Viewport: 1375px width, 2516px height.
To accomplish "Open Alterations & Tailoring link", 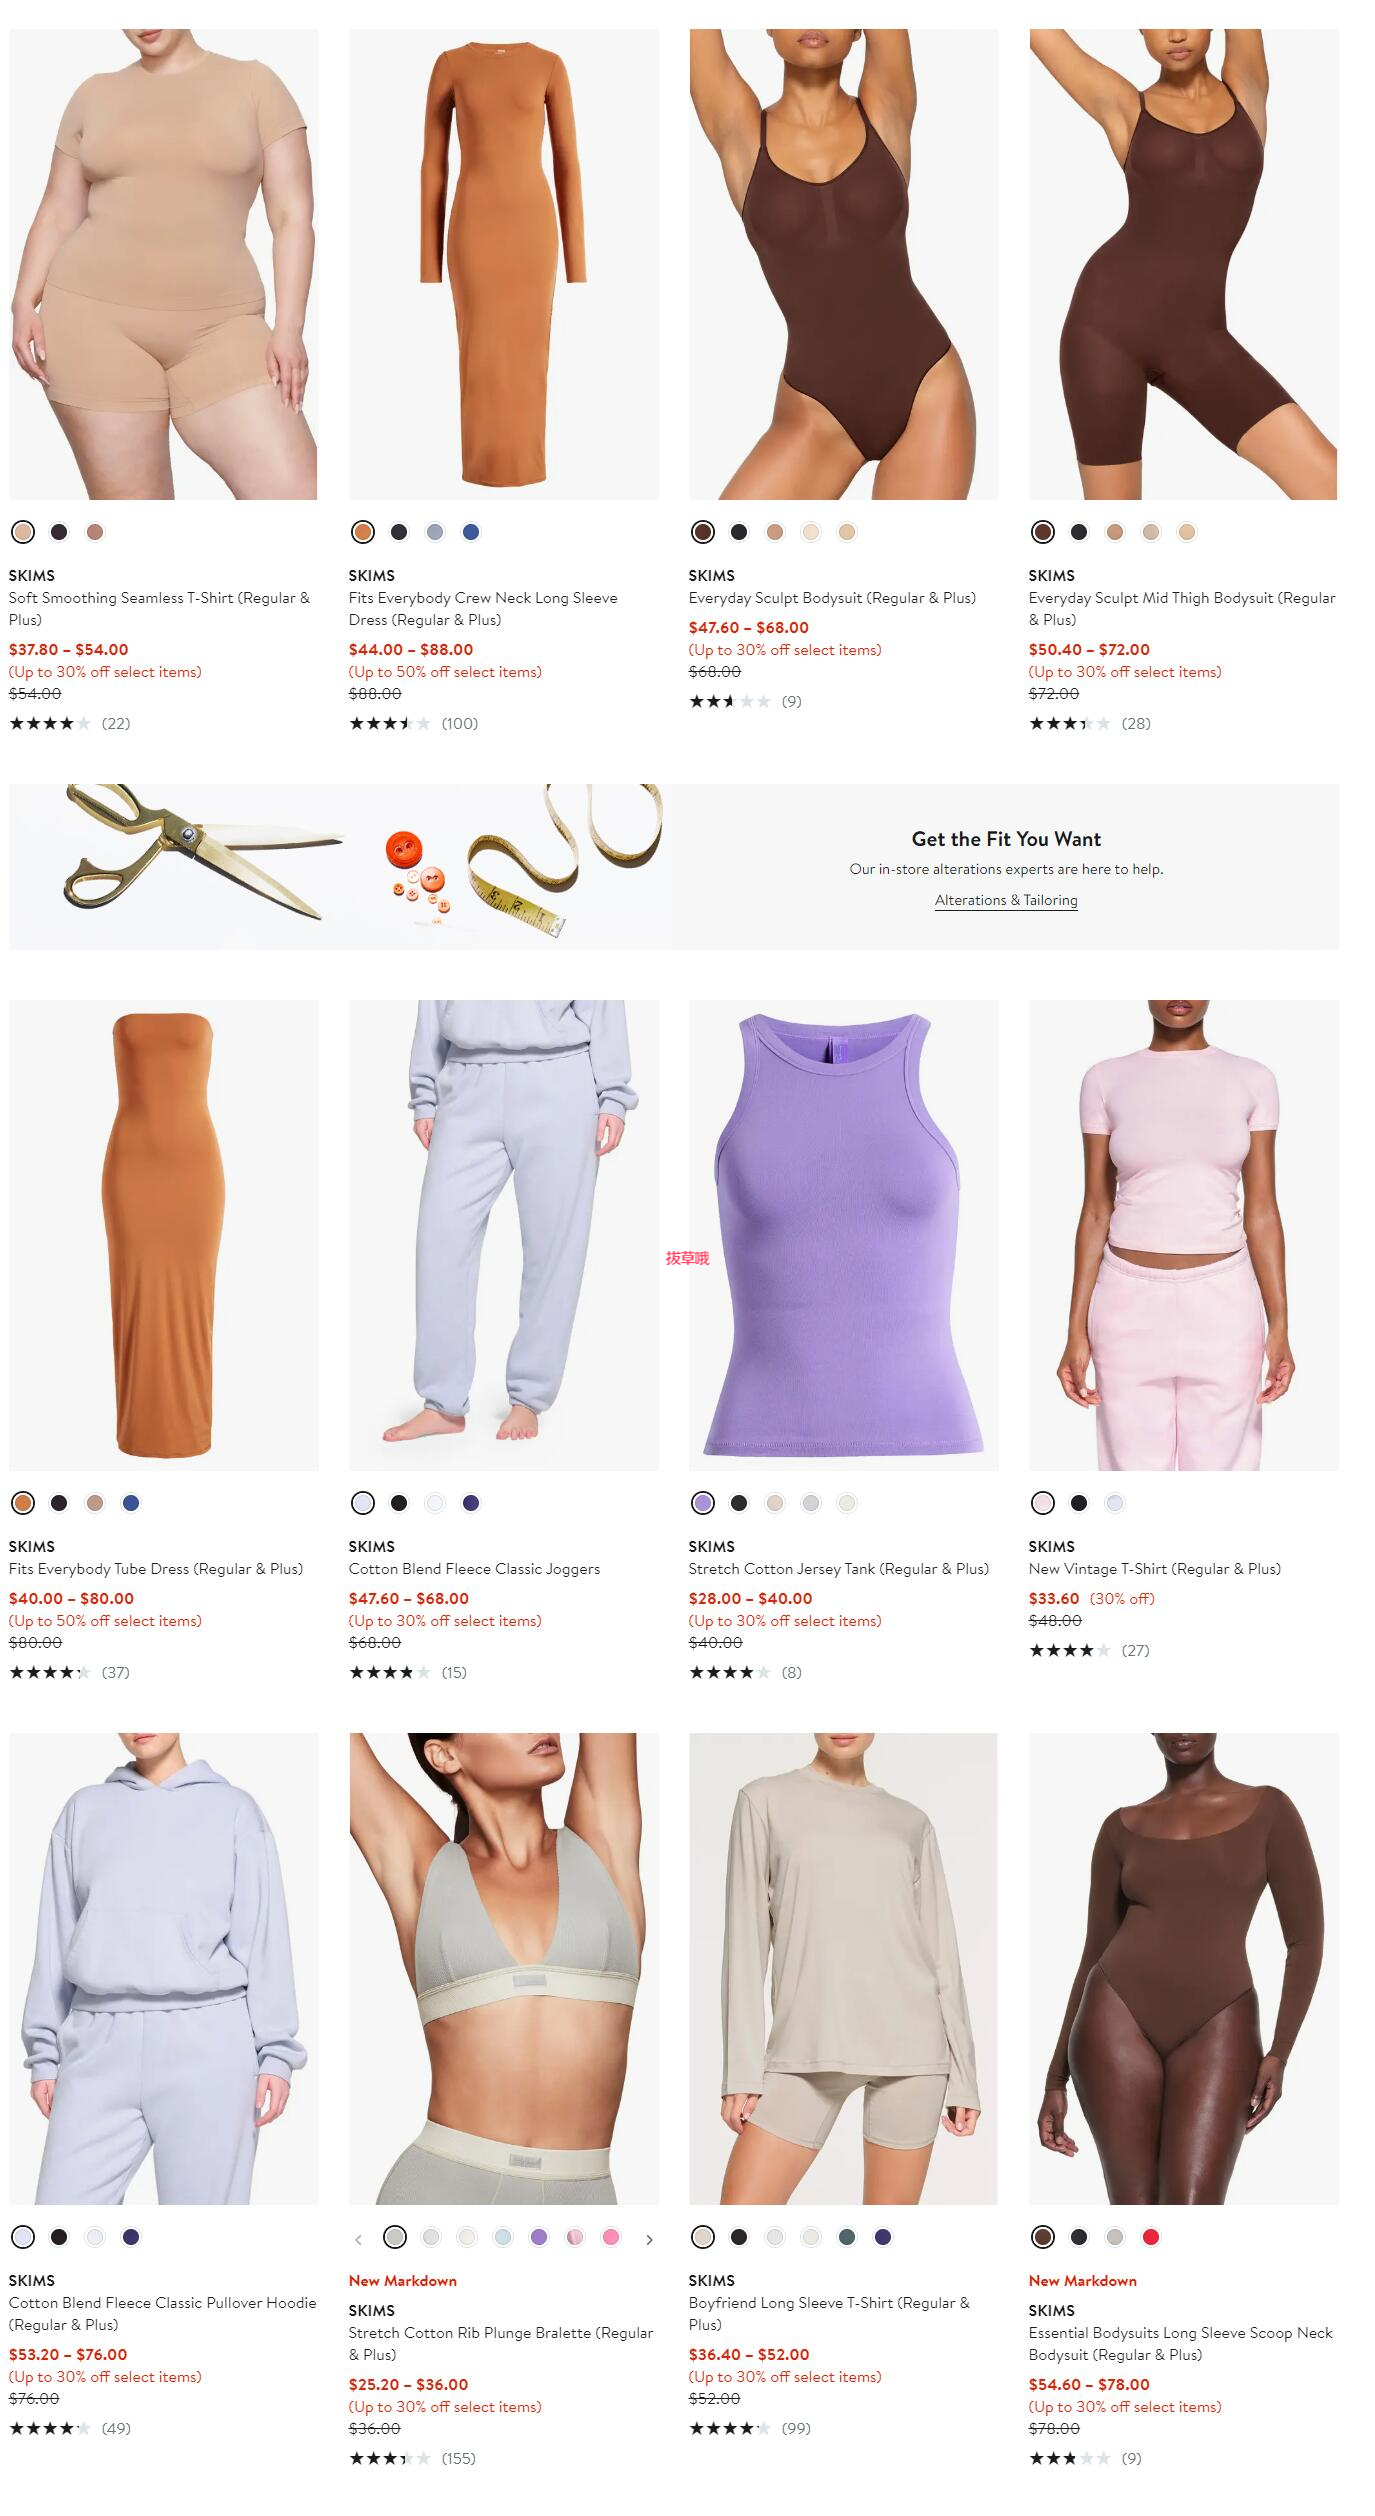I will pos(1006,900).
